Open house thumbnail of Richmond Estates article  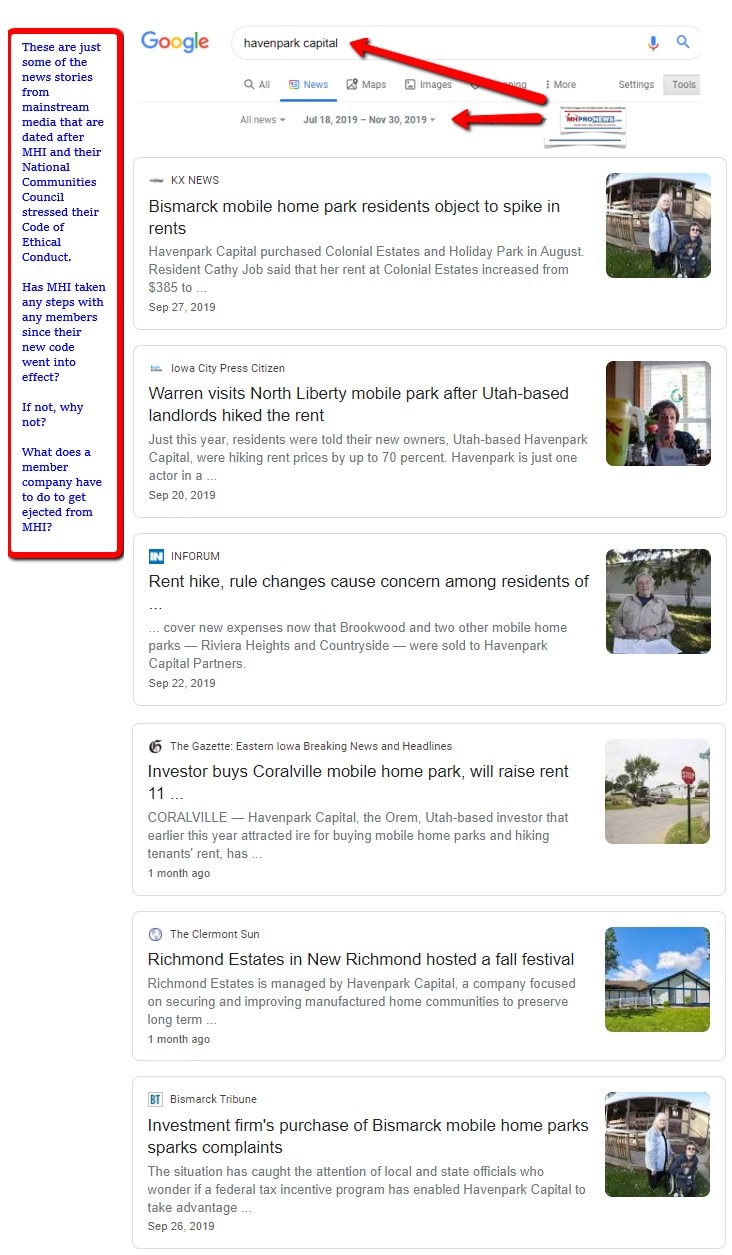coord(657,979)
